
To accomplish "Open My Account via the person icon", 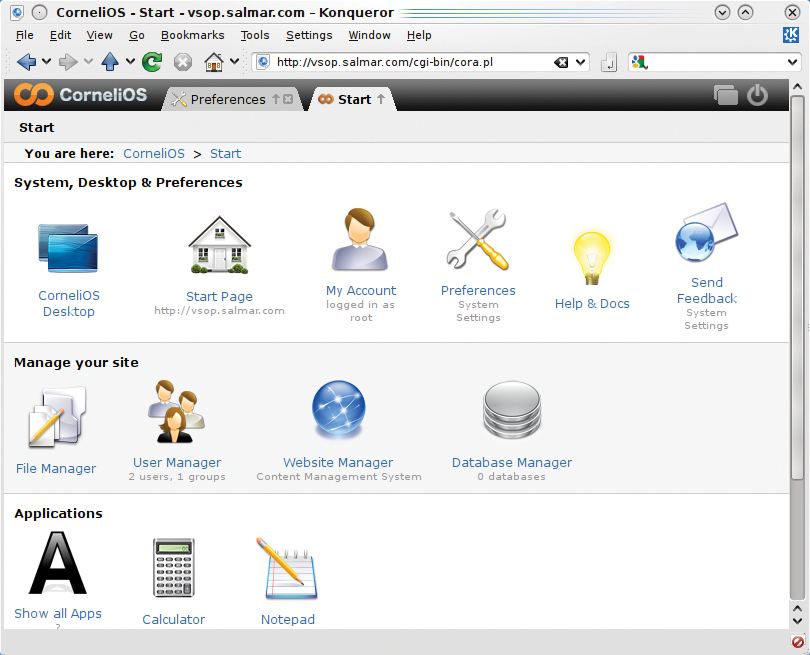I will pos(360,240).
